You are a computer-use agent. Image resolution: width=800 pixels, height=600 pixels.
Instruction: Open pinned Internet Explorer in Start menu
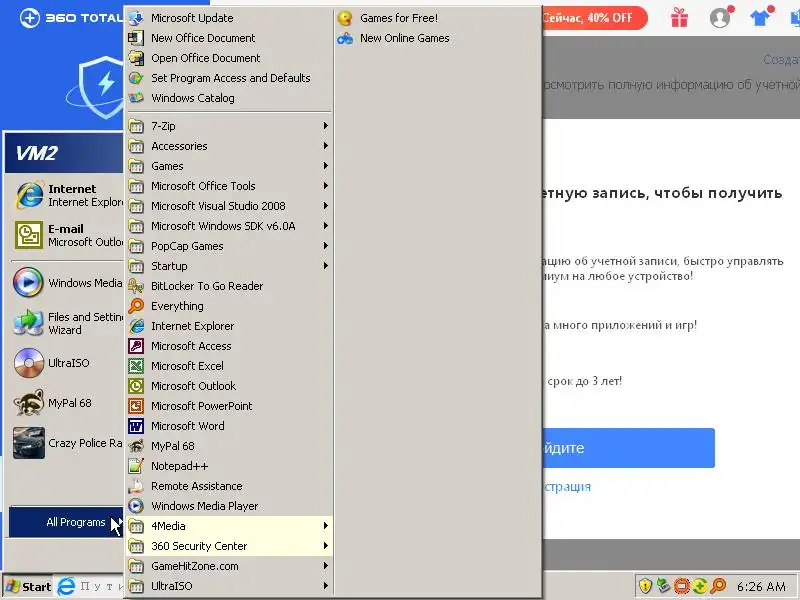[65, 195]
